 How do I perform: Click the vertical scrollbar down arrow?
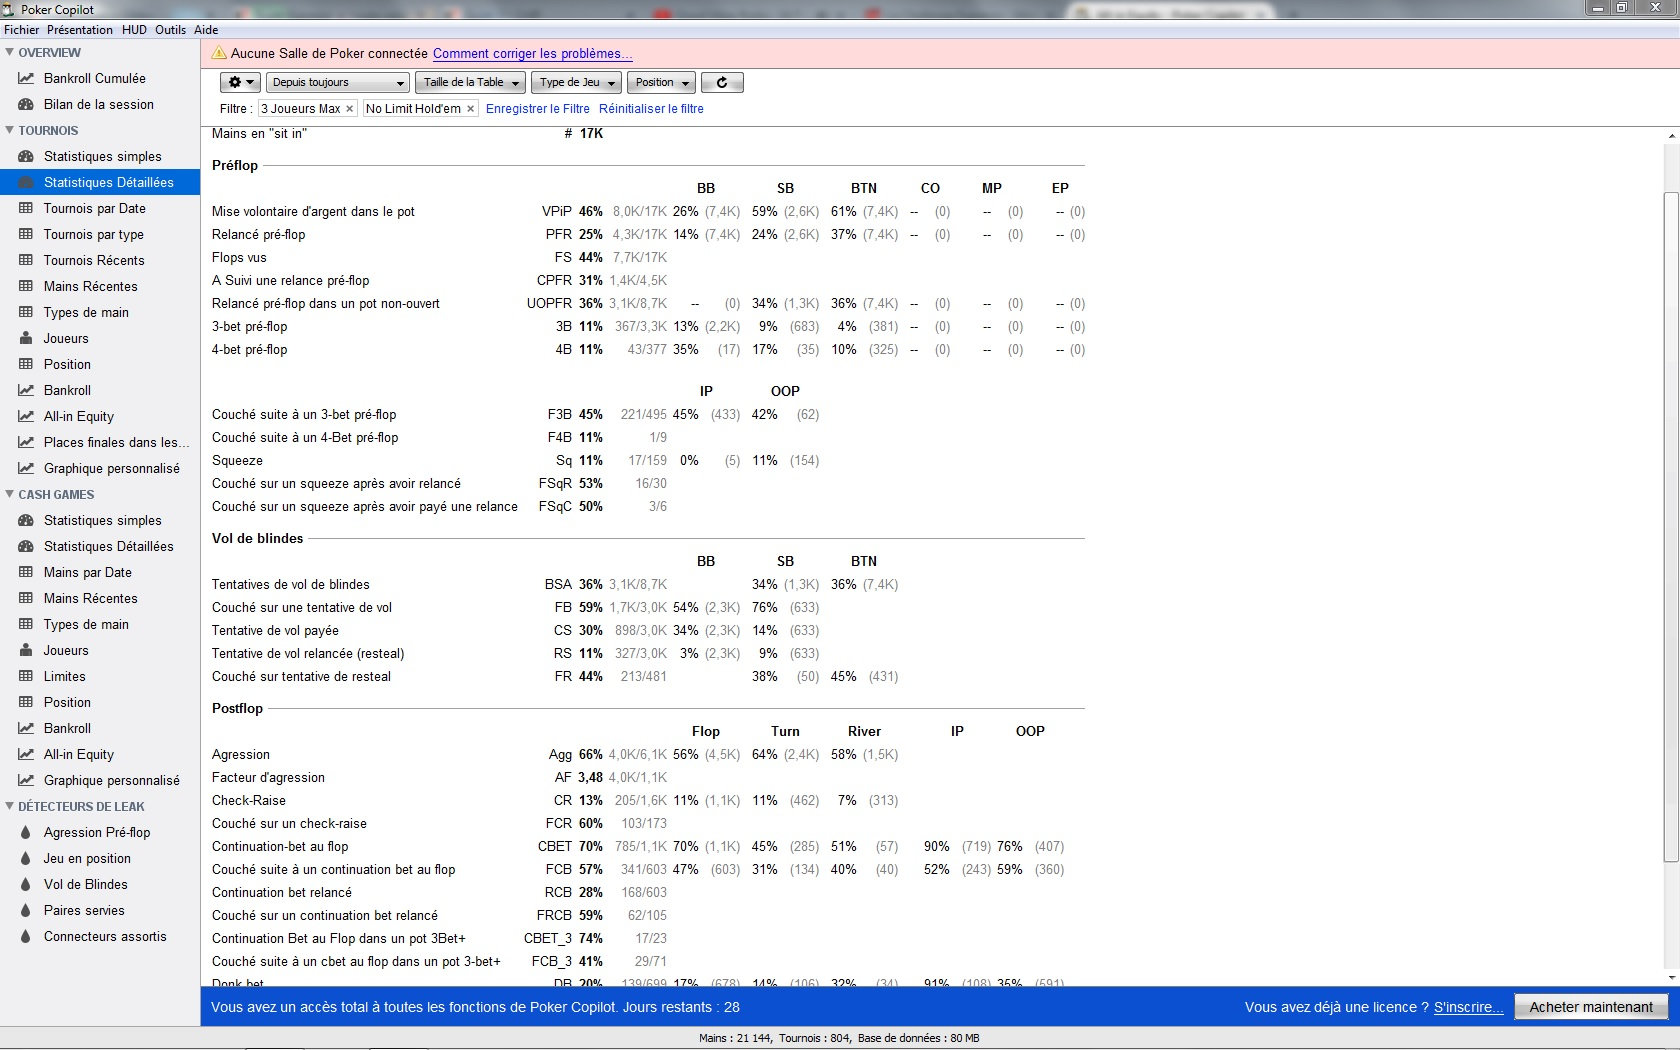point(1671,978)
